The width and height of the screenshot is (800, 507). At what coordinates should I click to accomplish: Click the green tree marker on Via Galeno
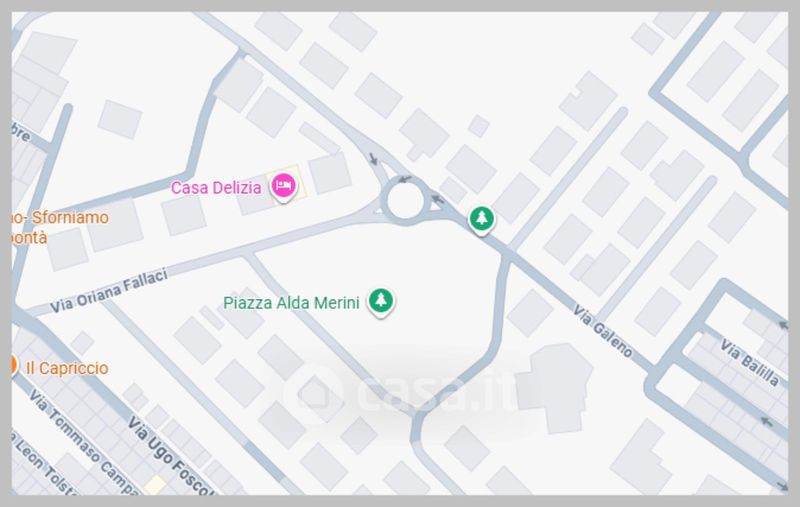click(x=482, y=220)
